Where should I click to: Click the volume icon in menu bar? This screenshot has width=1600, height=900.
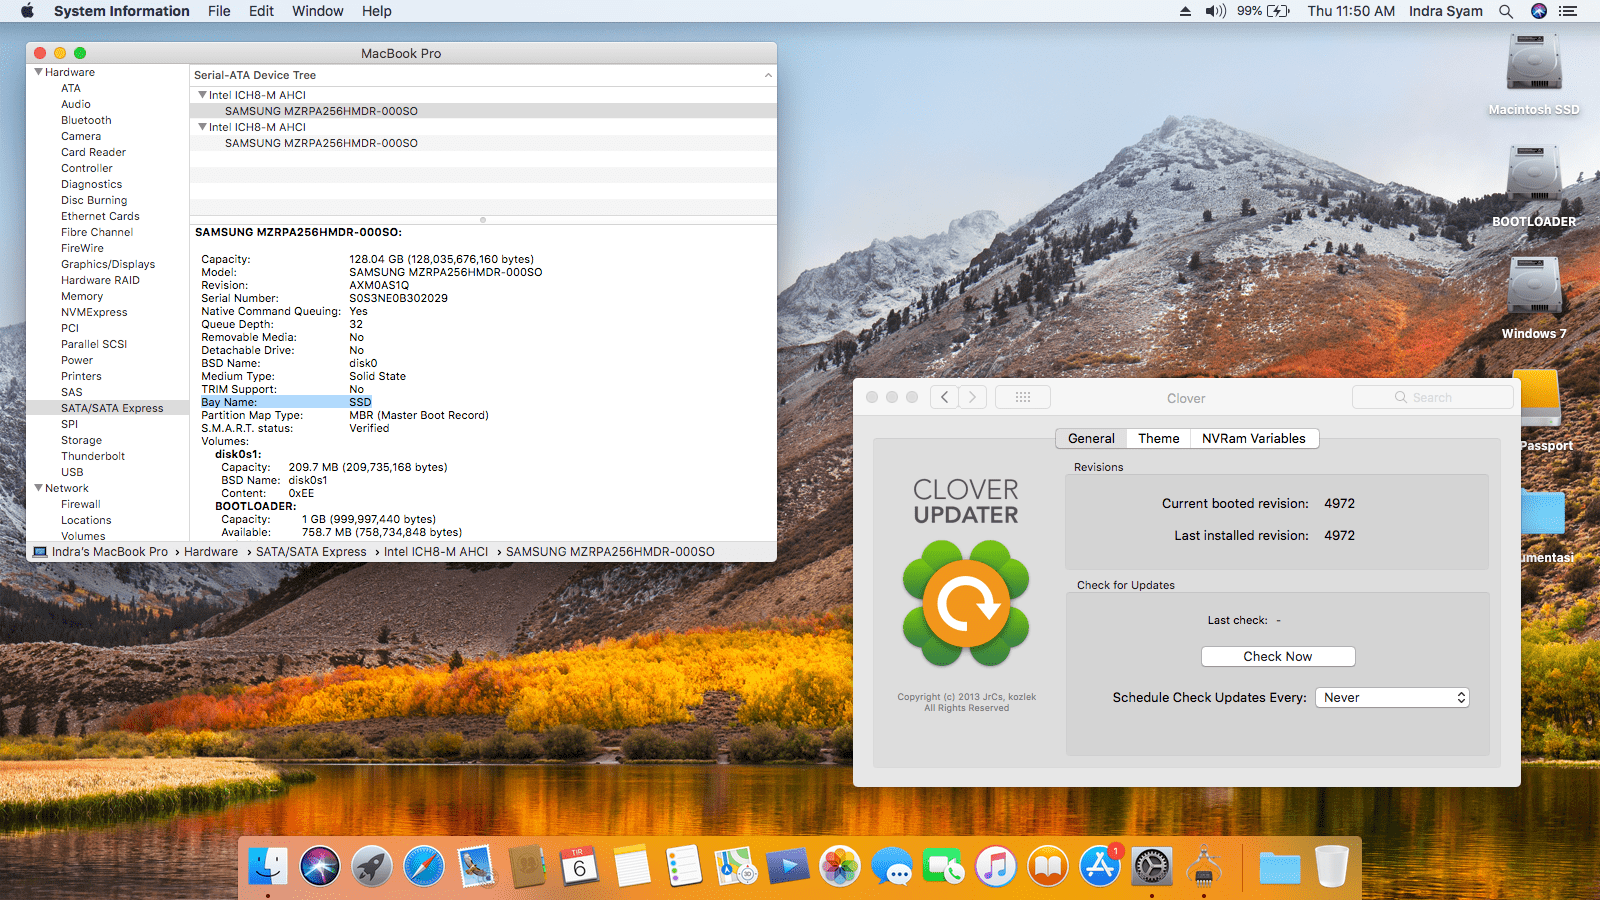coord(1215,11)
